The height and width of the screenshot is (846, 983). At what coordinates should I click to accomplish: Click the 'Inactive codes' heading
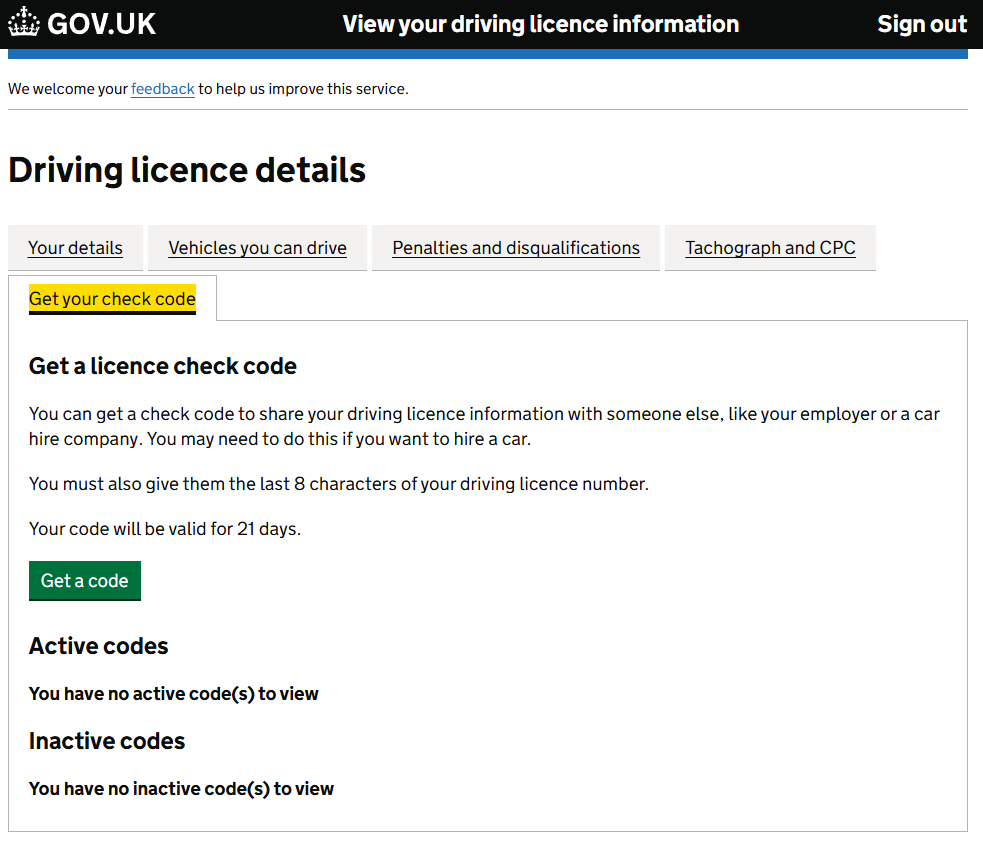tap(107, 741)
